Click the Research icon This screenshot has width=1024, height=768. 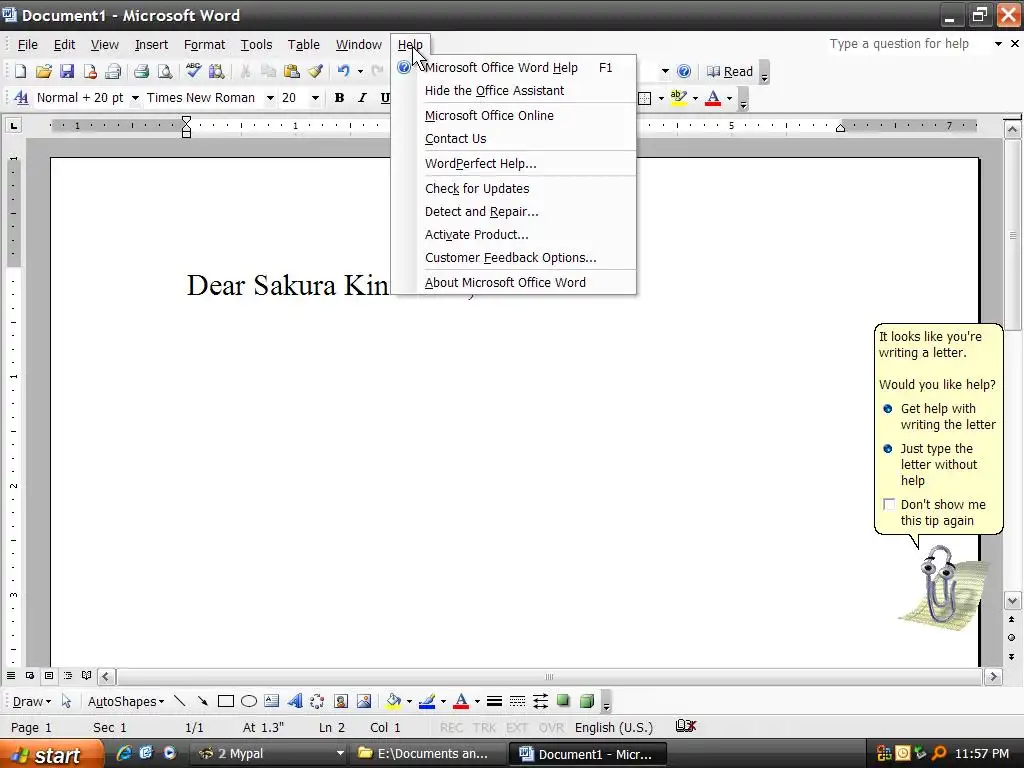click(216, 71)
